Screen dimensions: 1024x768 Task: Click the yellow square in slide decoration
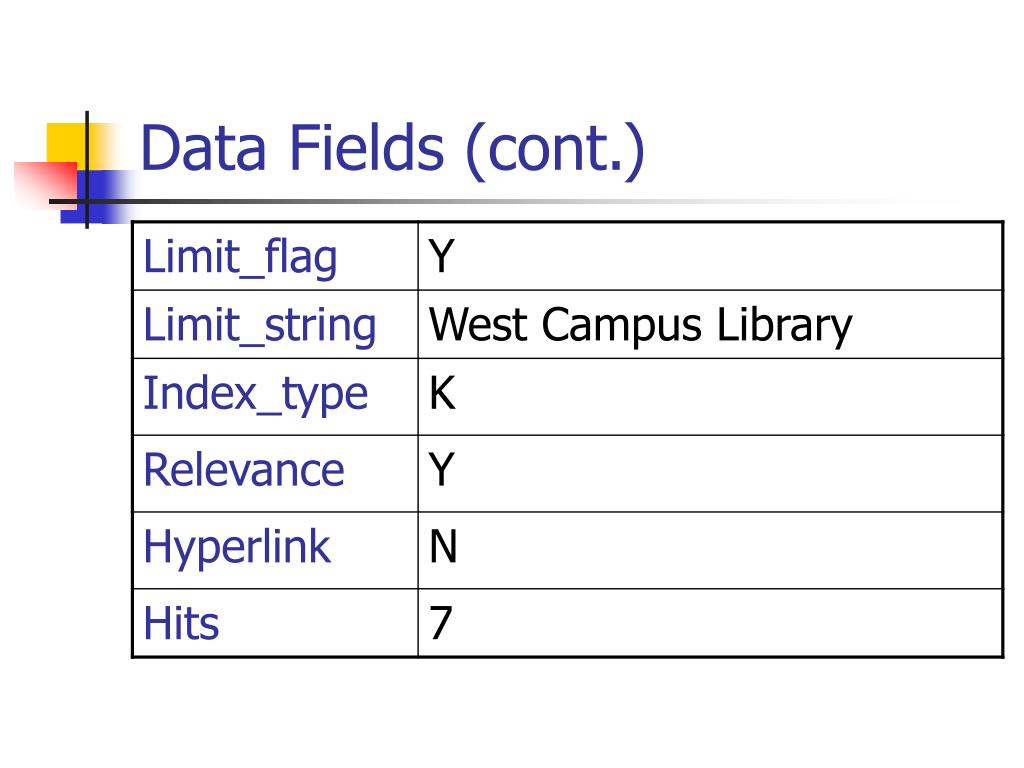(x=66, y=144)
